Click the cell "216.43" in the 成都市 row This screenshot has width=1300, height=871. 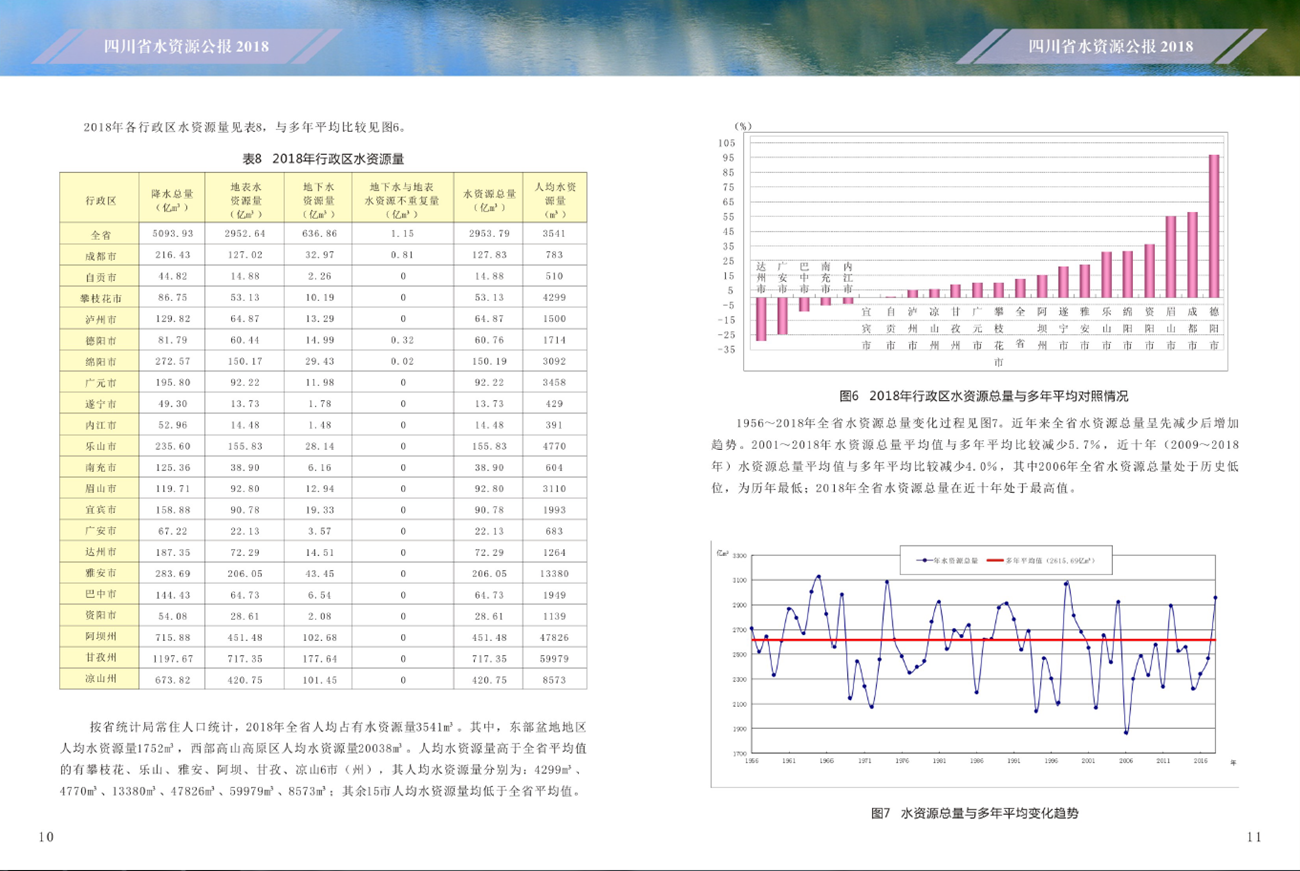click(x=172, y=255)
